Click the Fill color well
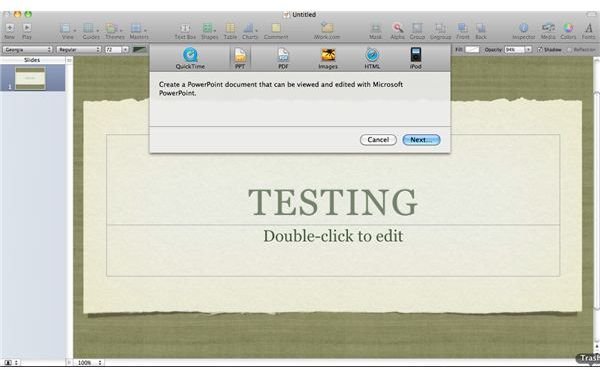The width and height of the screenshot is (600, 370). pos(472,50)
